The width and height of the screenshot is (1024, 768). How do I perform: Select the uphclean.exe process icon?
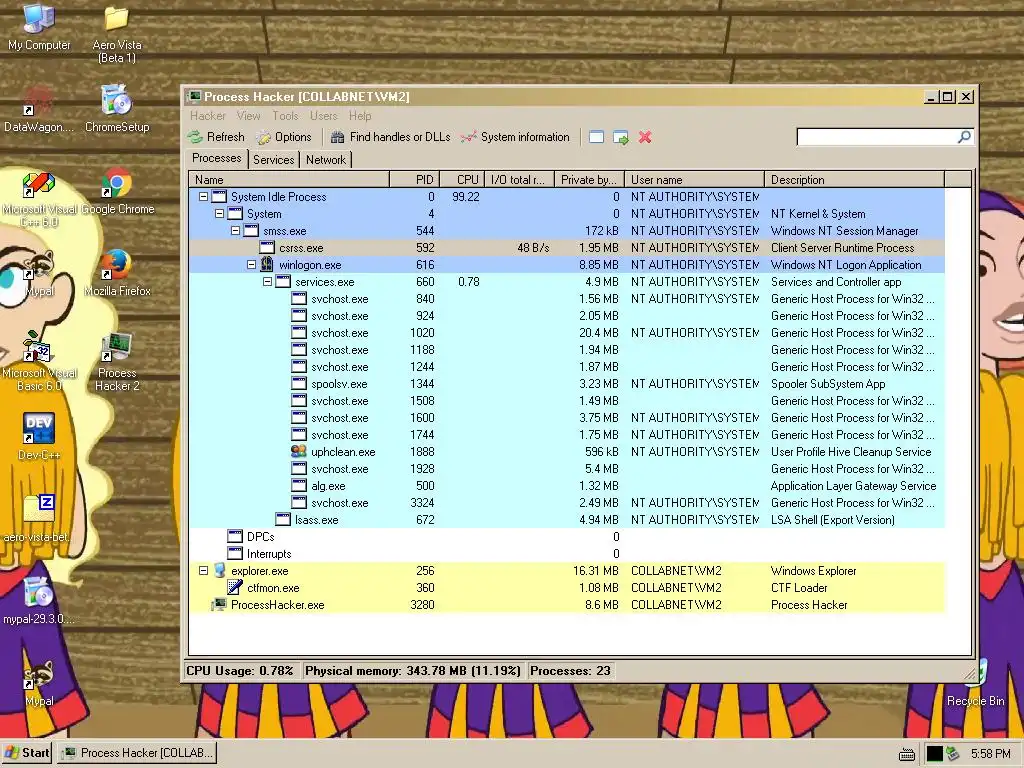[x=298, y=451]
